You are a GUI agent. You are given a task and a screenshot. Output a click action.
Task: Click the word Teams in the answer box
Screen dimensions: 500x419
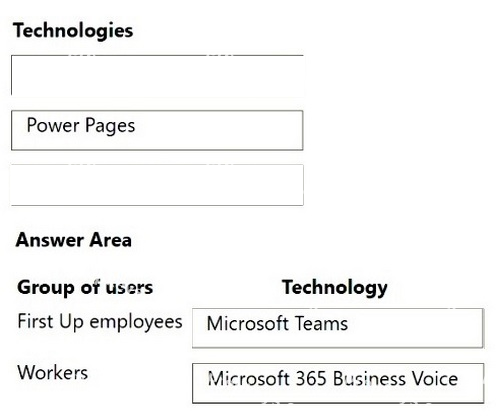(x=321, y=324)
